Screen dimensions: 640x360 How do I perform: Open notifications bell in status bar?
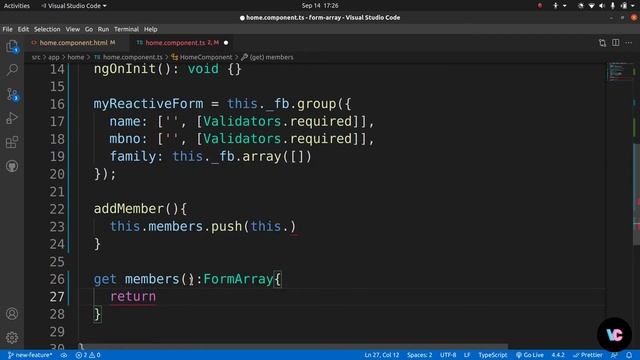629,355
